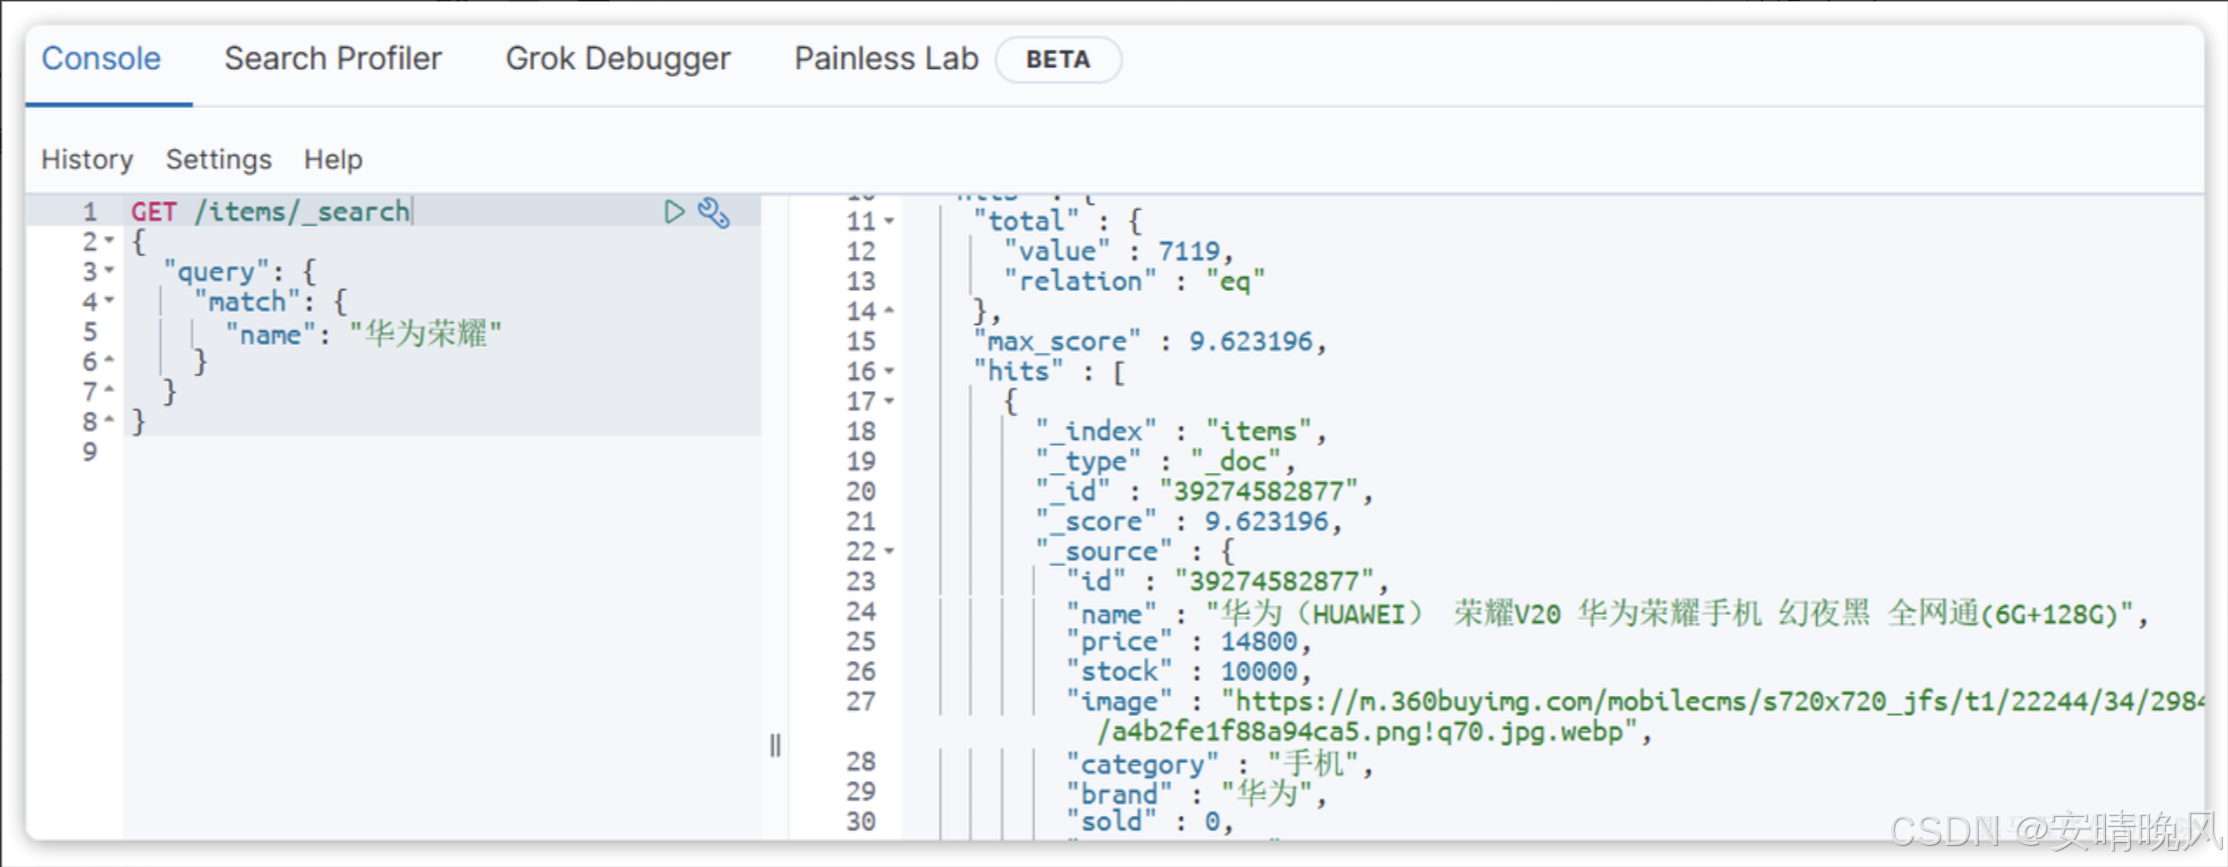Click the total value 7119
Viewport: 2228px width, 867px height.
pos(1189,251)
